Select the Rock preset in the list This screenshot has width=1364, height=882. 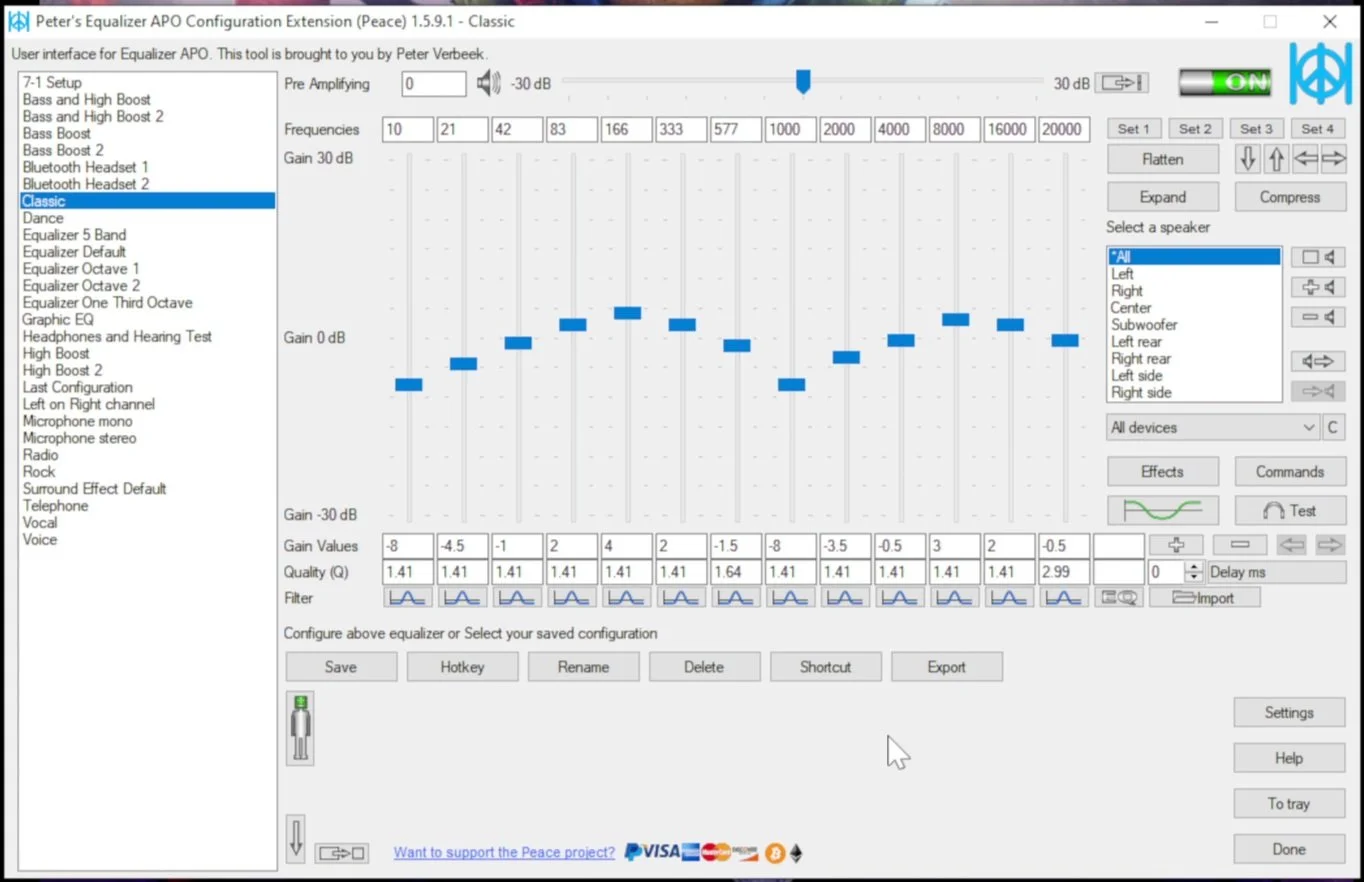click(39, 472)
